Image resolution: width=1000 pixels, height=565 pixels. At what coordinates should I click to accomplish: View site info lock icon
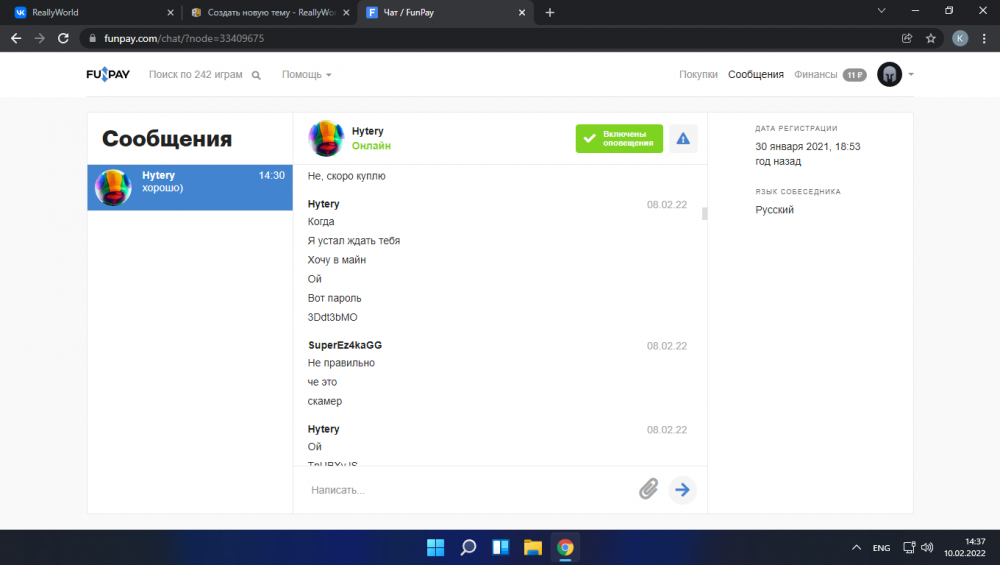(92, 38)
